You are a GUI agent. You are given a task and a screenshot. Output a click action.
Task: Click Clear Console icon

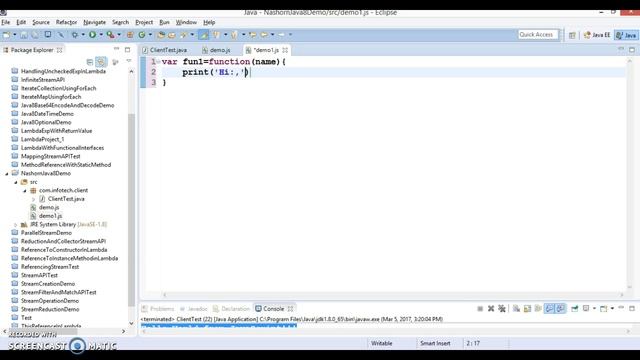click(x=516, y=309)
